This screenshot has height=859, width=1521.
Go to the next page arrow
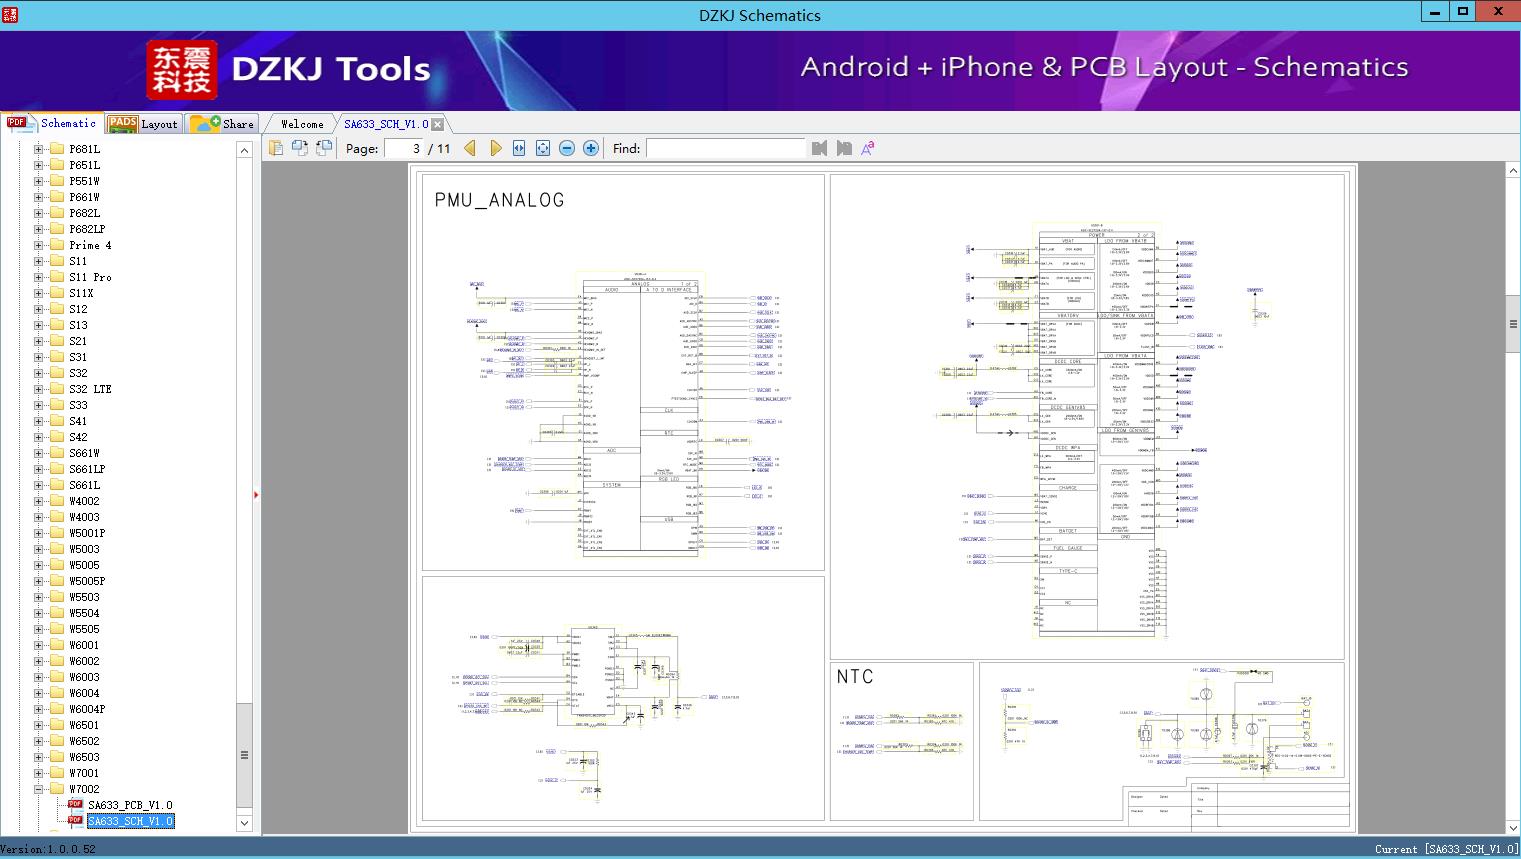tap(495, 148)
